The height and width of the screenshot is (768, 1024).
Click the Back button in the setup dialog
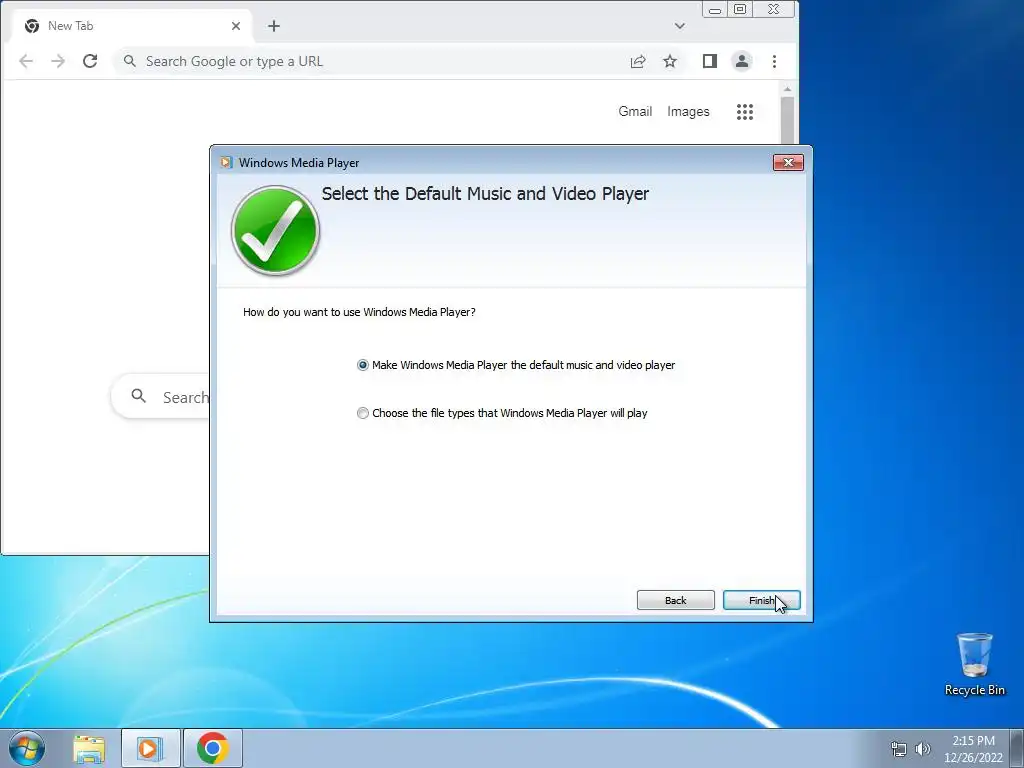click(x=675, y=600)
